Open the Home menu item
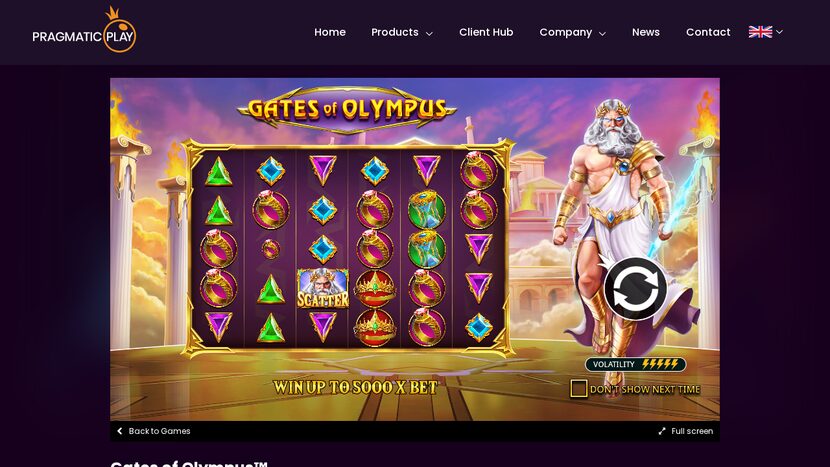 point(330,32)
